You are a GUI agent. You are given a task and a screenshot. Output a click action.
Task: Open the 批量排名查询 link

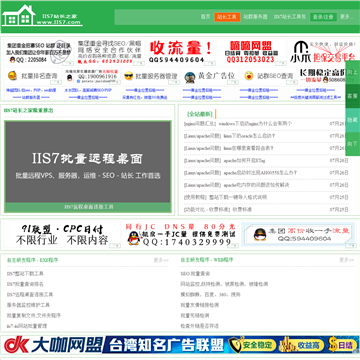point(39,76)
